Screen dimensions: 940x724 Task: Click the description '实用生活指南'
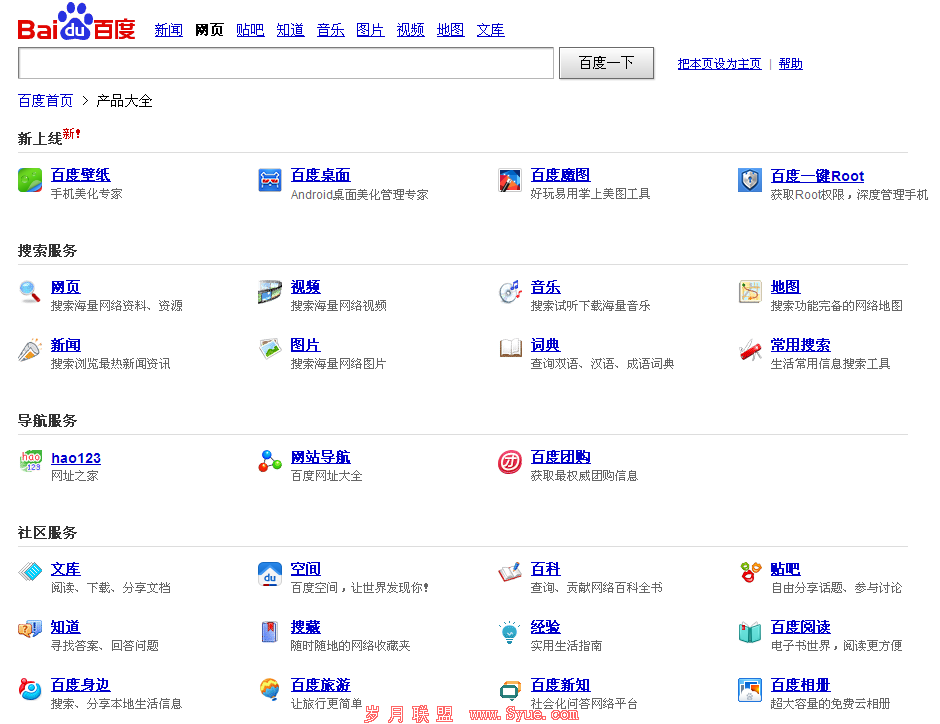pyautogui.click(x=567, y=645)
